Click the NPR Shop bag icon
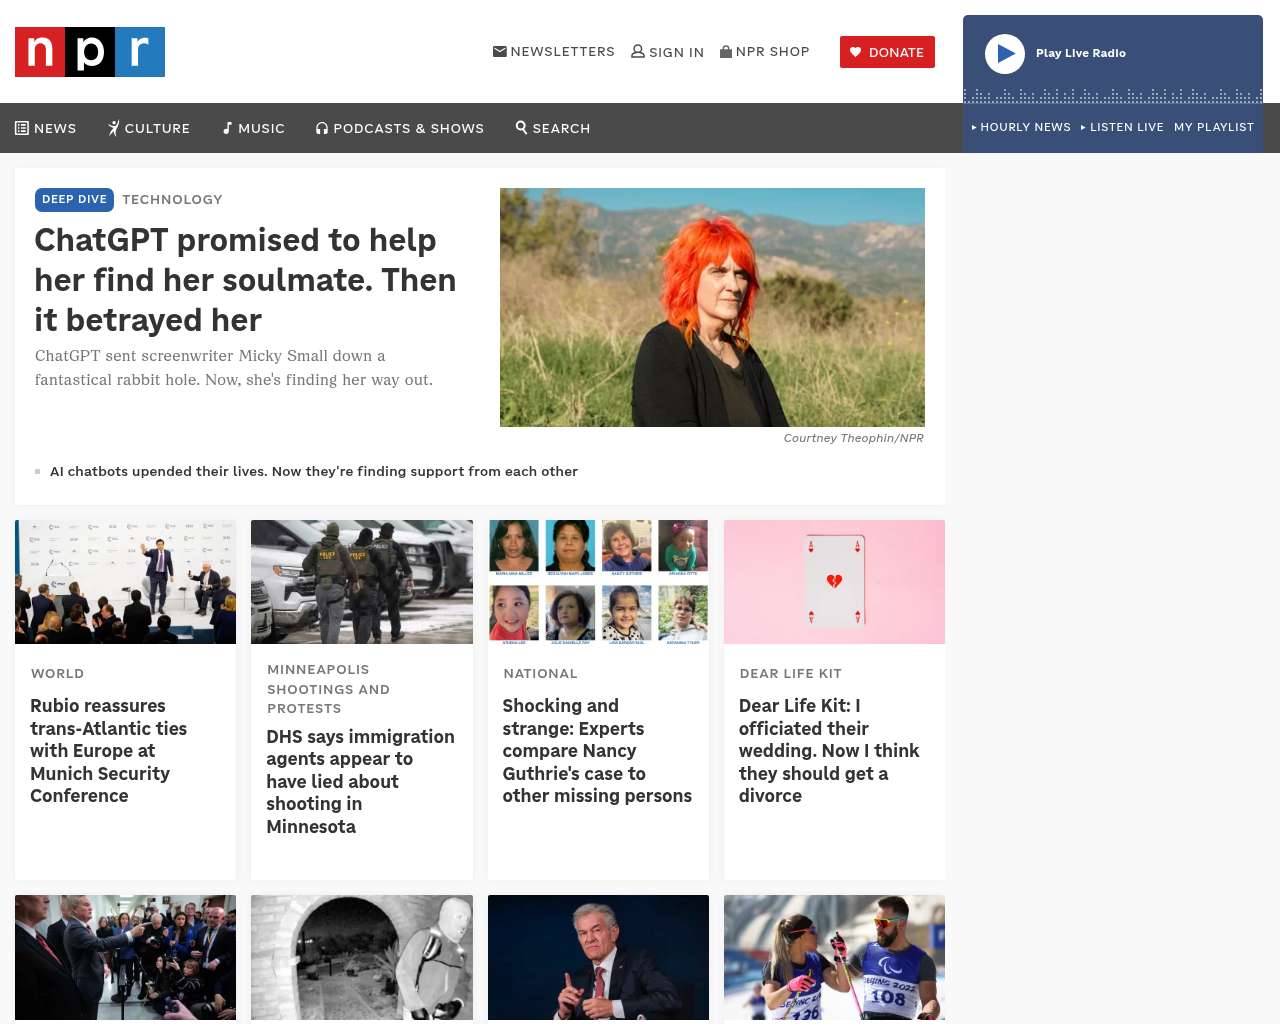Viewport: 1280px width, 1024px height. tap(726, 51)
